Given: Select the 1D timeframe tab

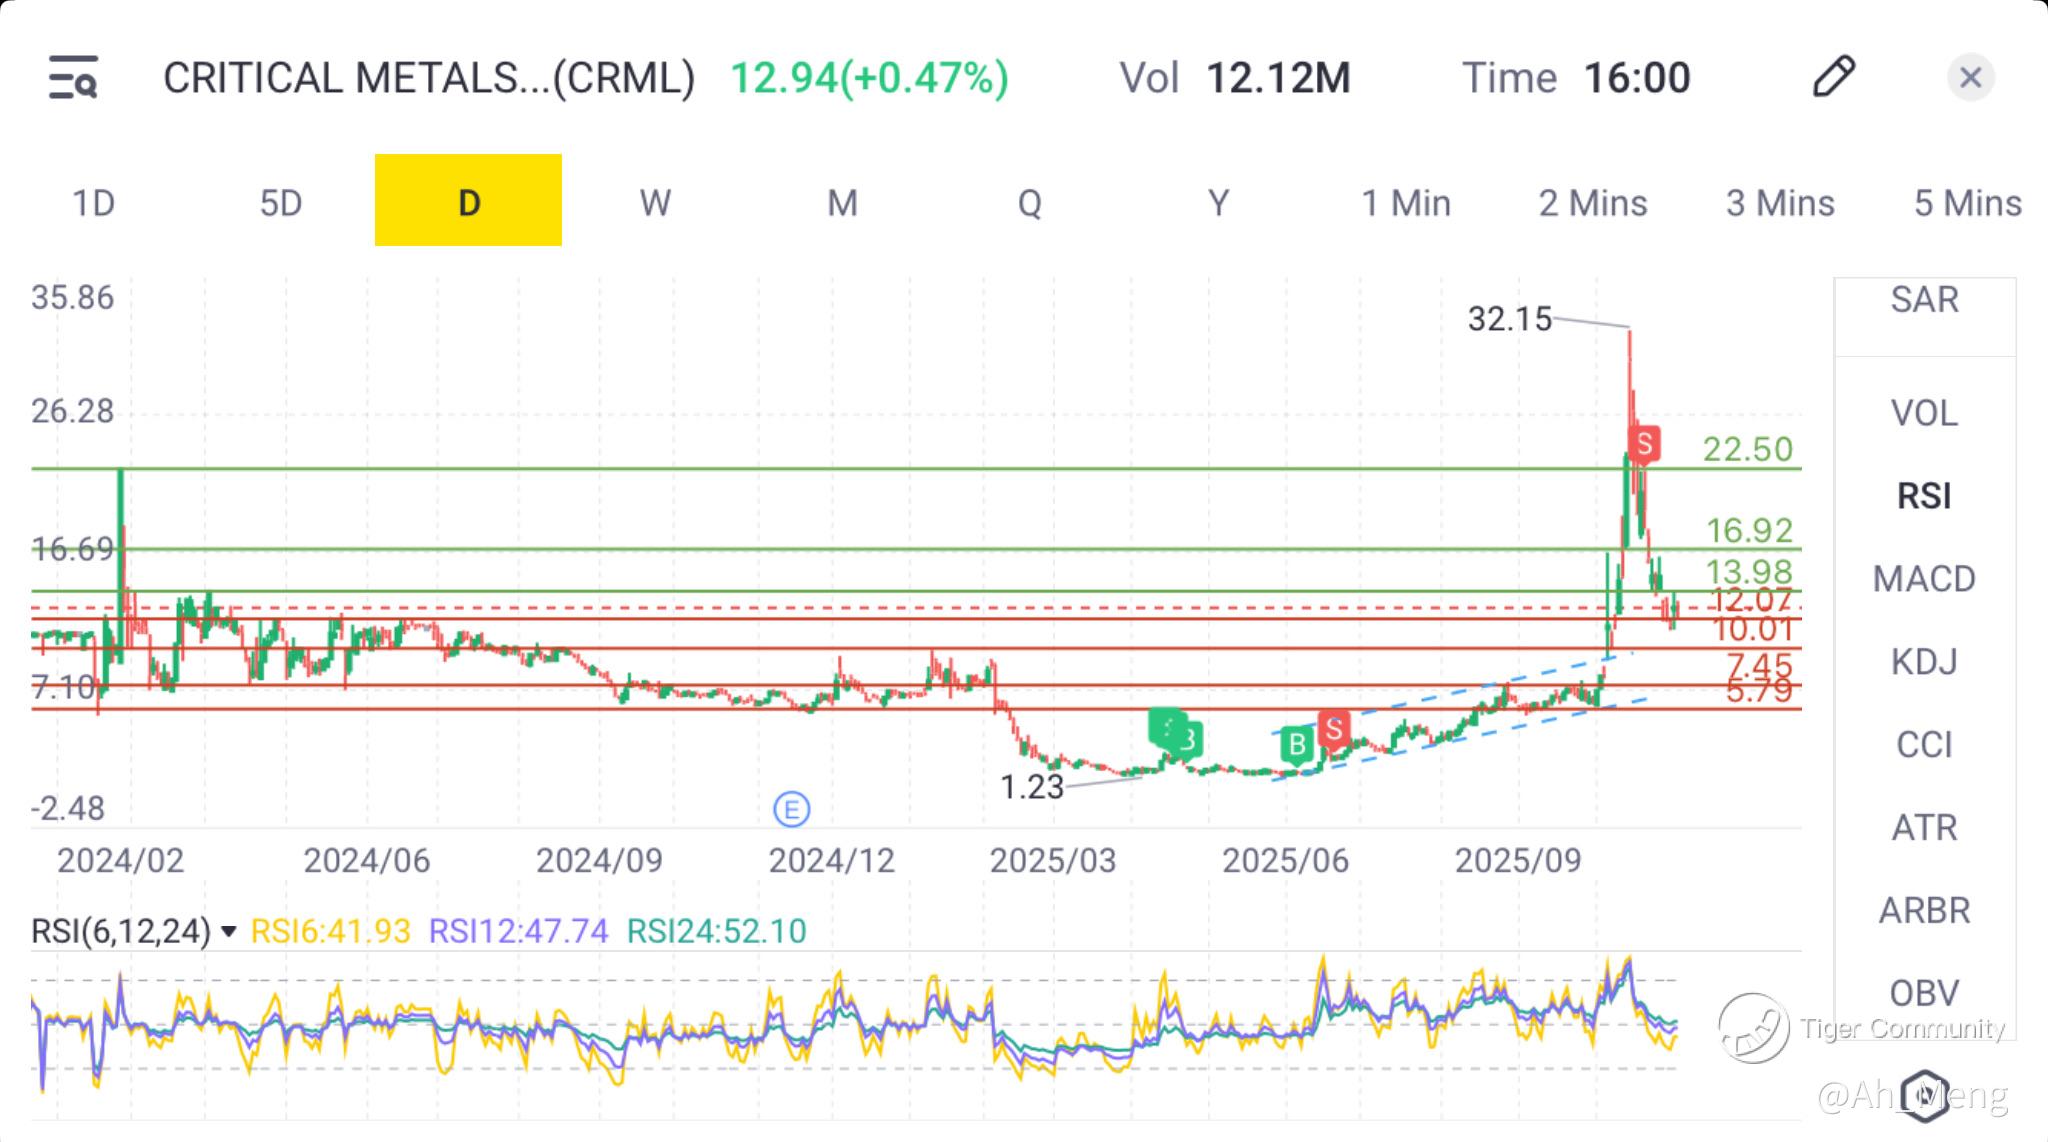Looking at the screenshot, I should coord(93,203).
